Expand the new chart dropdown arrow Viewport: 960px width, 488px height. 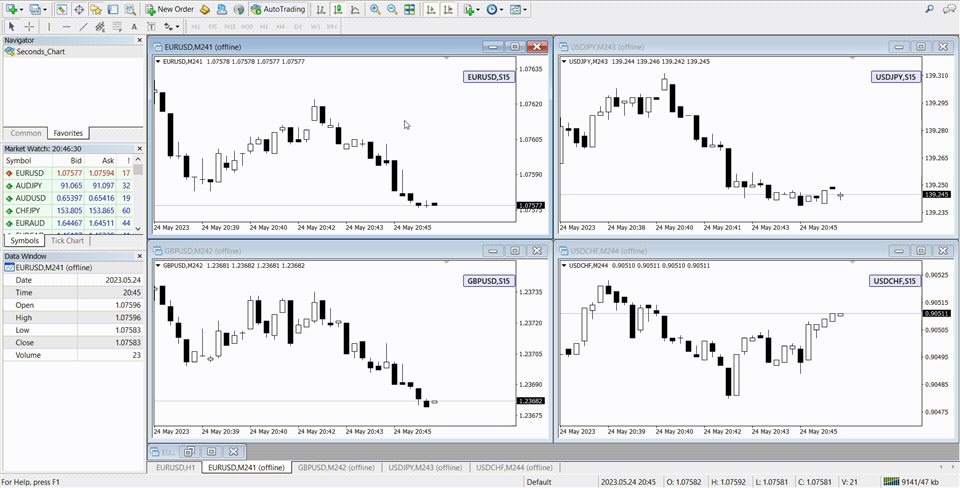click(x=21, y=10)
